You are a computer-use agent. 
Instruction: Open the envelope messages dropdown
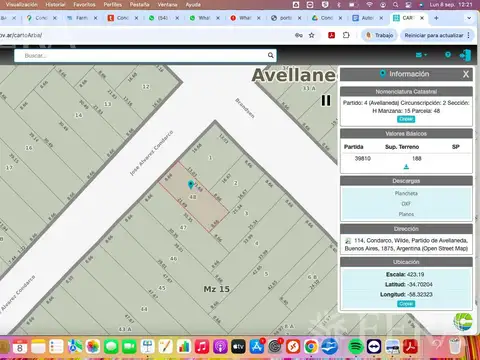tap(421, 55)
